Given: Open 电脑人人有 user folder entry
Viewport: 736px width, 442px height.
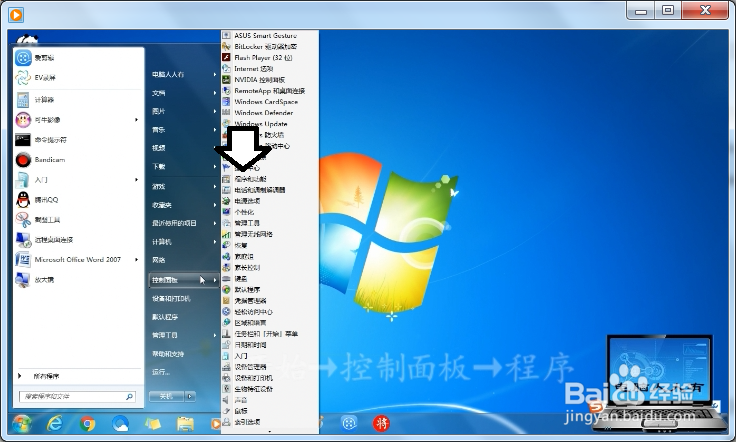Looking at the screenshot, I should coord(168,75).
